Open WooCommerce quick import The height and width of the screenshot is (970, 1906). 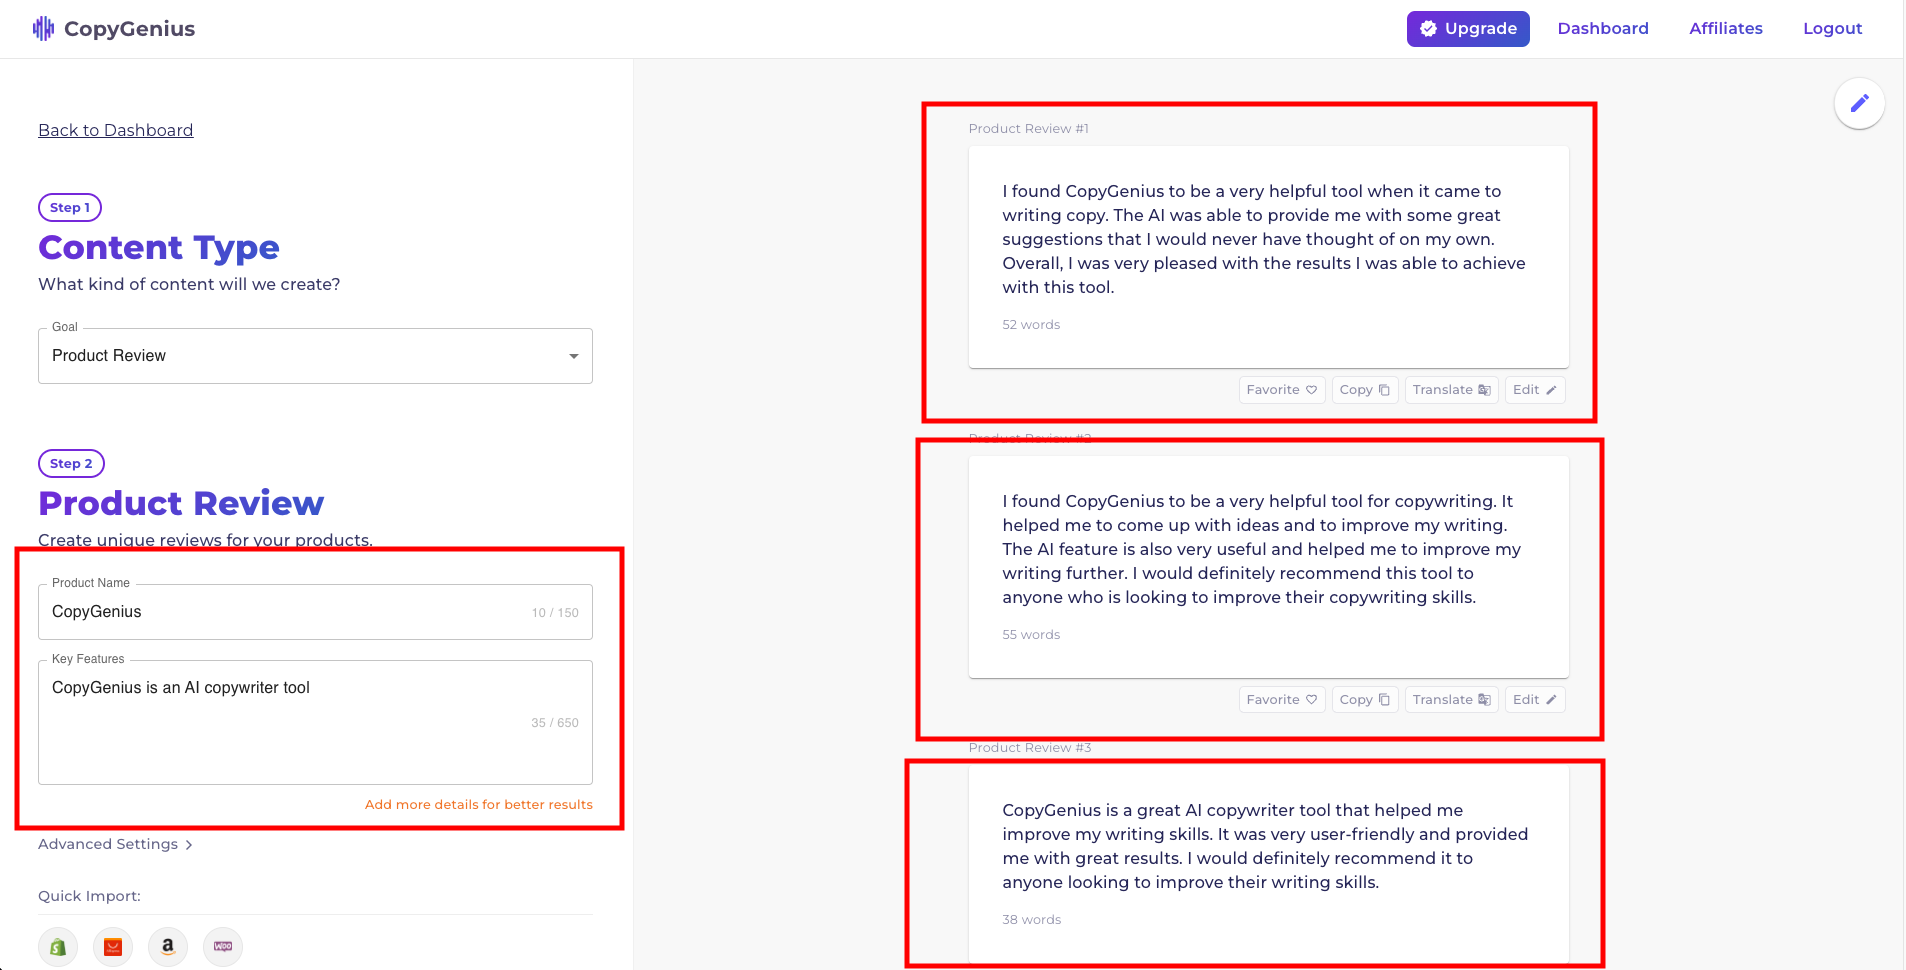221,946
